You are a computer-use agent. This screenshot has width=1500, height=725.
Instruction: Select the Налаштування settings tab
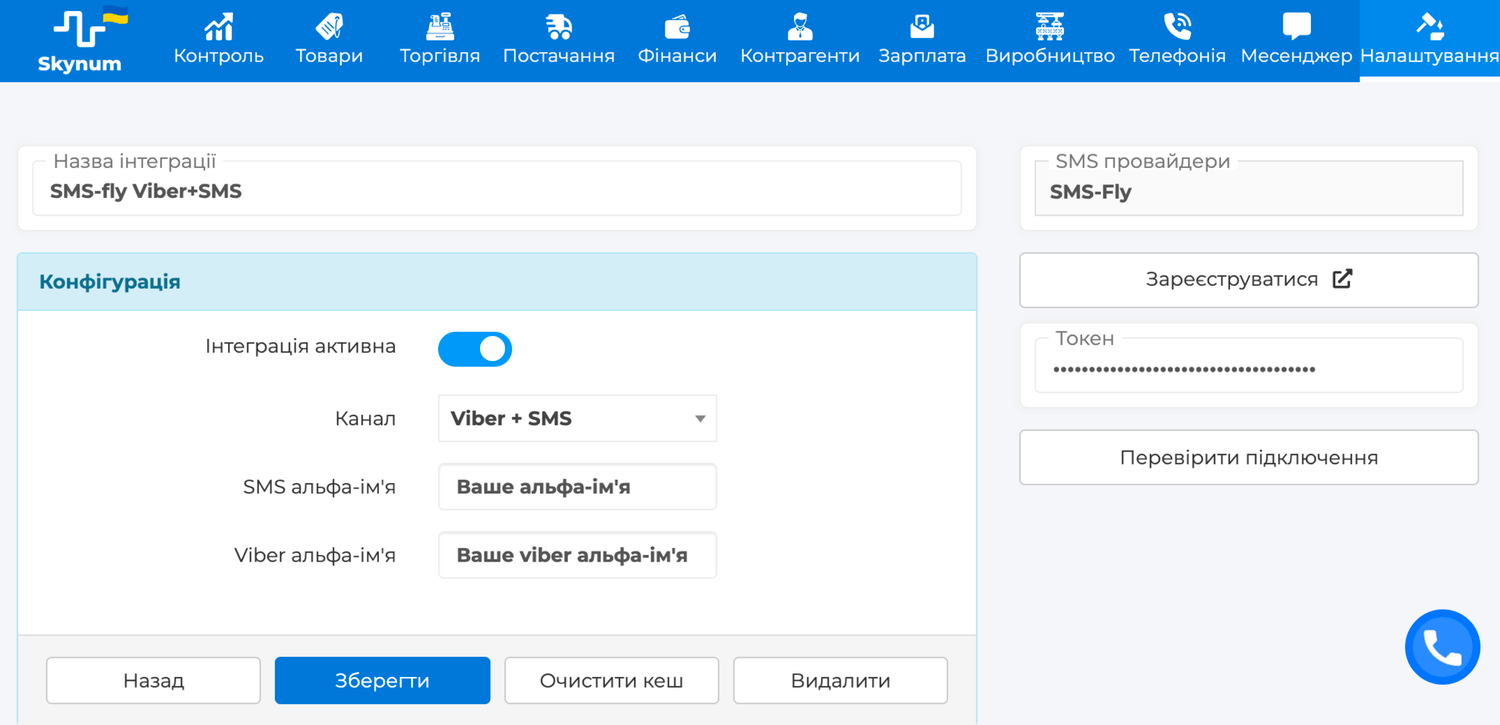click(x=1430, y=40)
